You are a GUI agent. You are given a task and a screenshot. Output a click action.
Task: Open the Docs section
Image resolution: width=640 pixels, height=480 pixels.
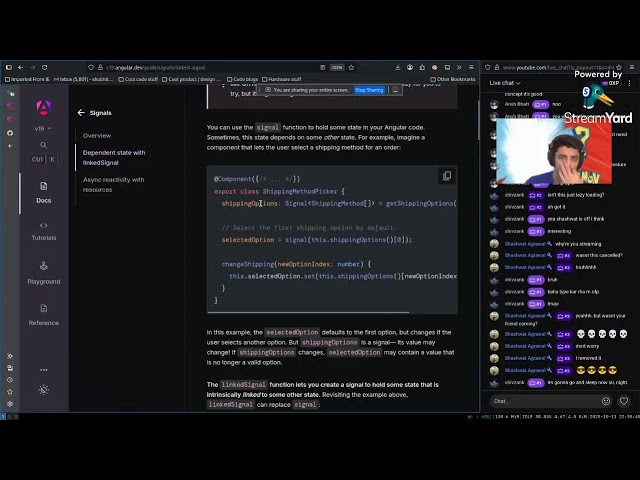coord(44,192)
